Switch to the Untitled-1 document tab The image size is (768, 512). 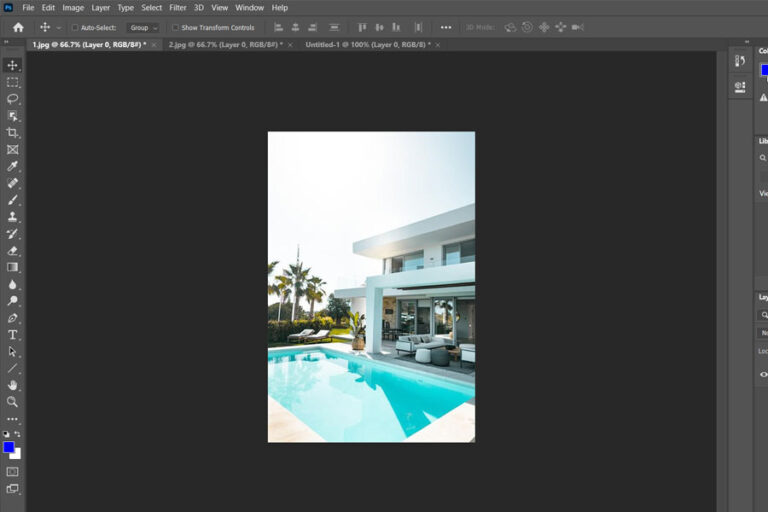click(368, 45)
